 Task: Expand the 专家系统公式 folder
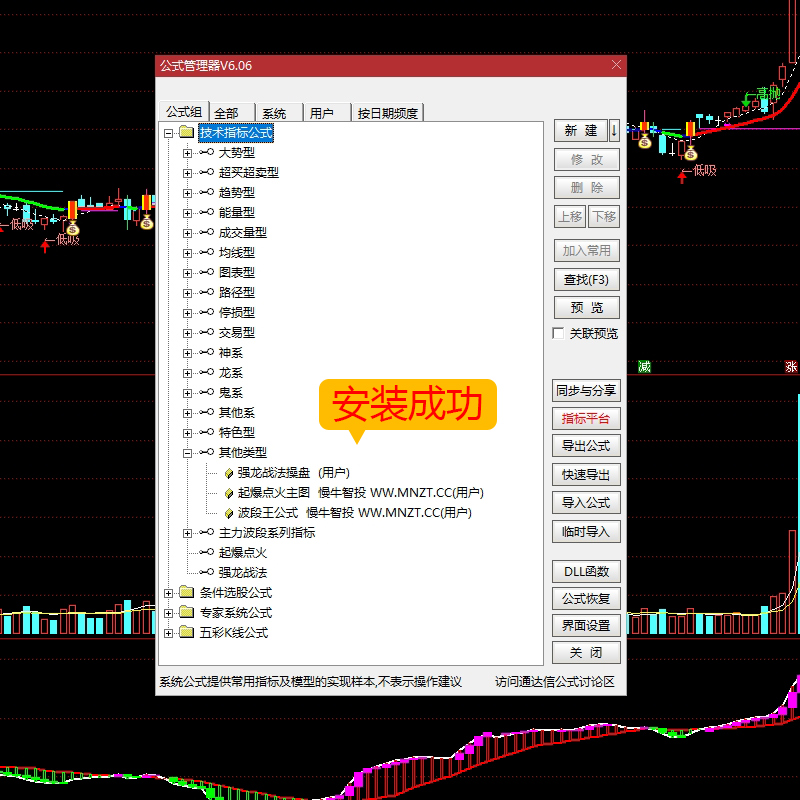168,613
